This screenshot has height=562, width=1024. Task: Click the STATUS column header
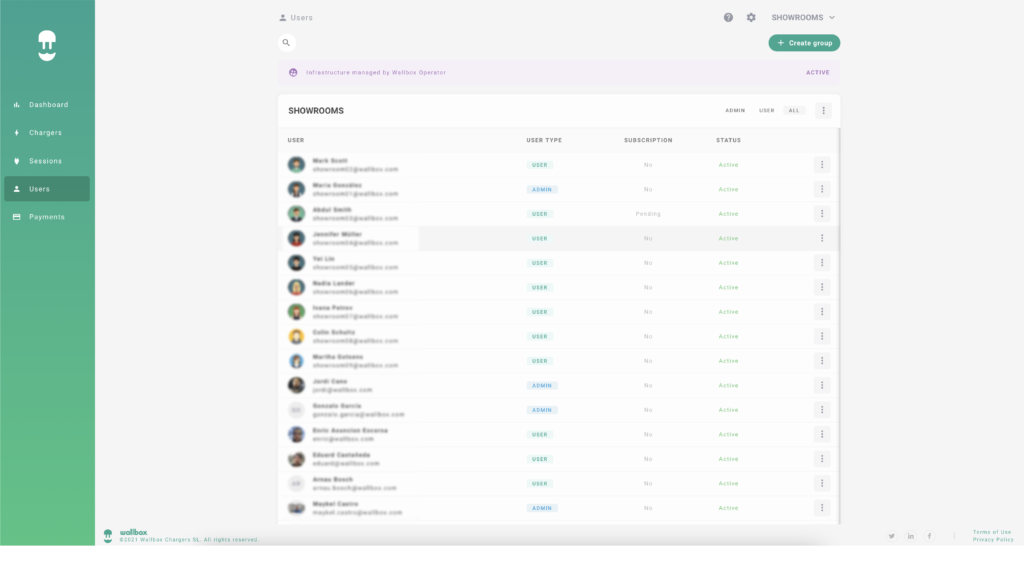pos(728,140)
